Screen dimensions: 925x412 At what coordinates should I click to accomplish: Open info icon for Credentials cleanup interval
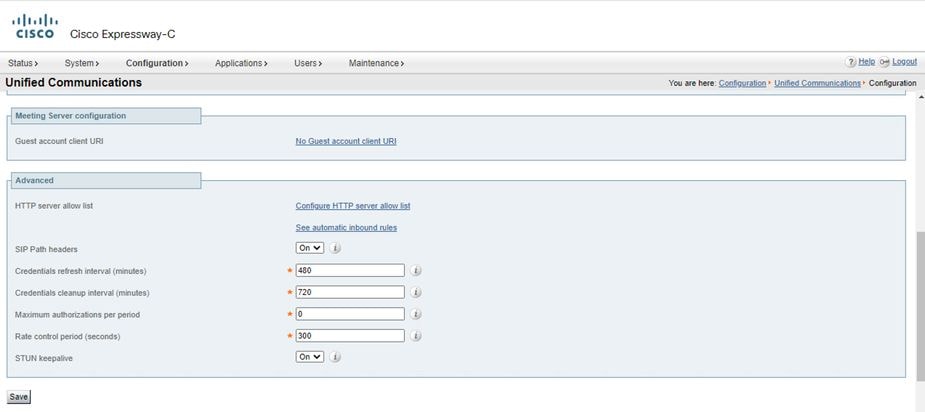(416, 292)
